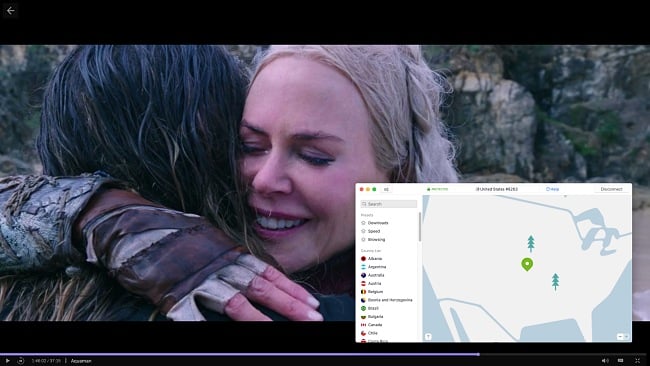Connect to Canada in country list
Screen dimensions: 650x366
(375, 325)
